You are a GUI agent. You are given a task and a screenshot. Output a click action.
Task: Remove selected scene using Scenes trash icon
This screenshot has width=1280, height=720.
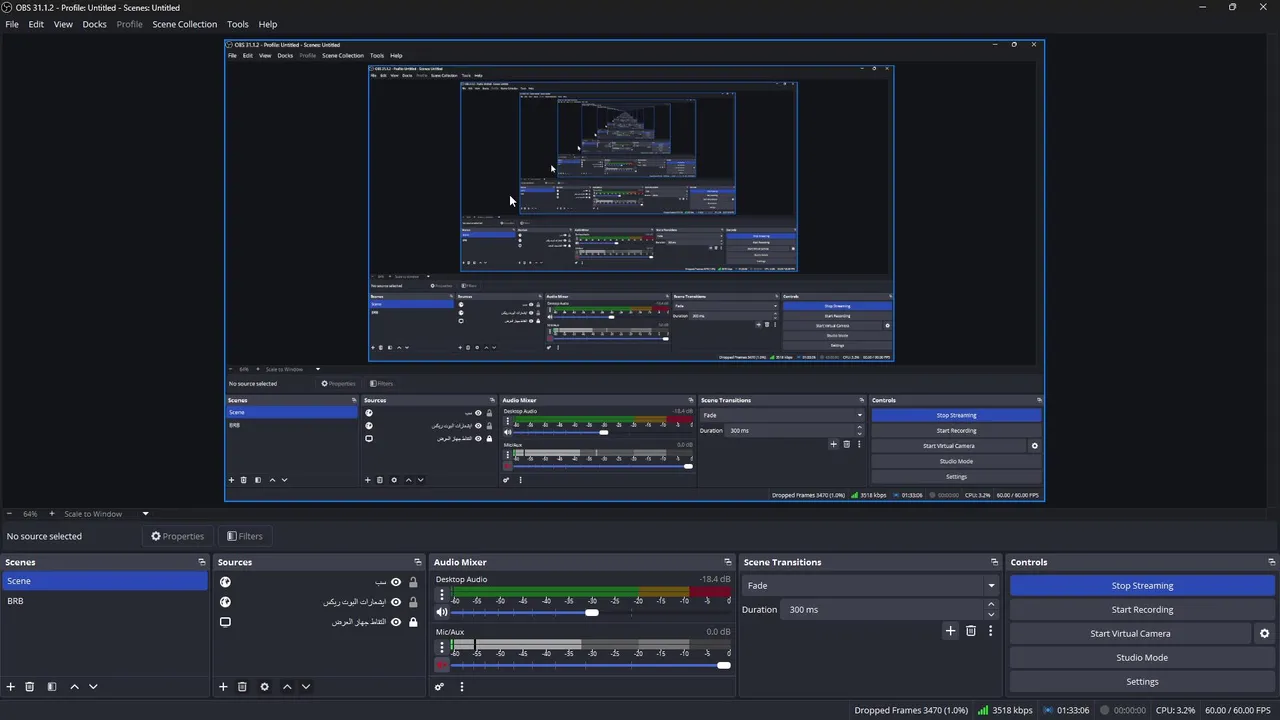[x=30, y=687]
